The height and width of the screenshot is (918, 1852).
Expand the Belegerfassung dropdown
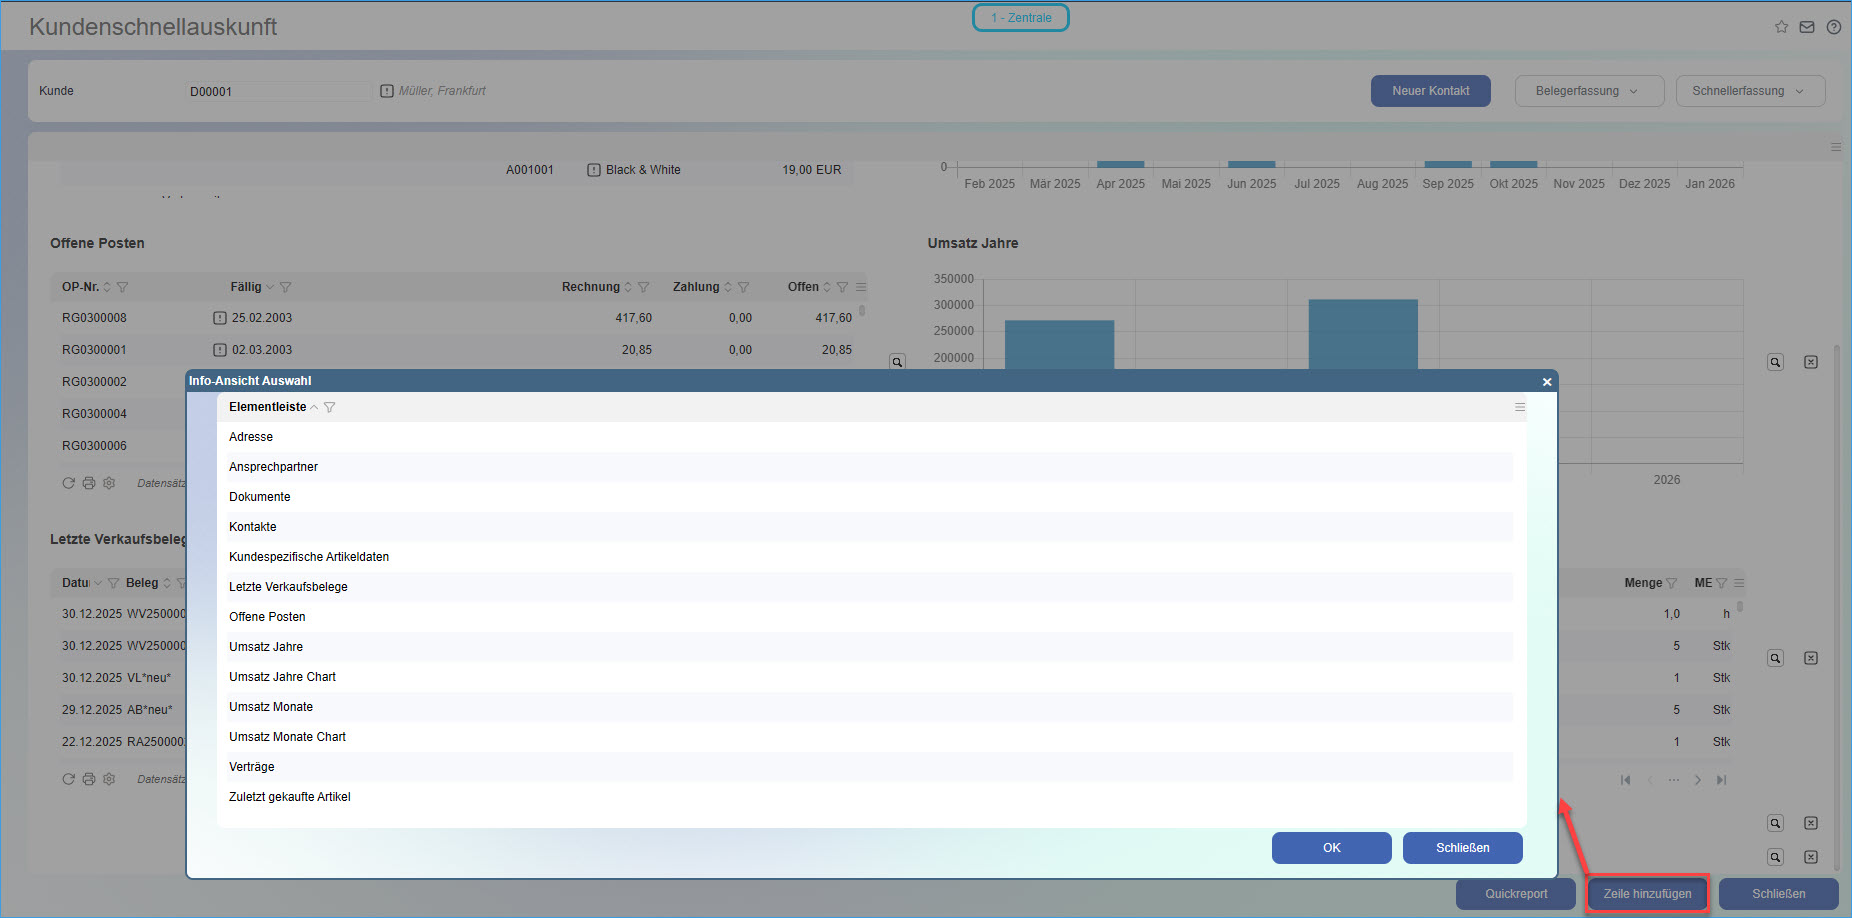(x=1588, y=91)
